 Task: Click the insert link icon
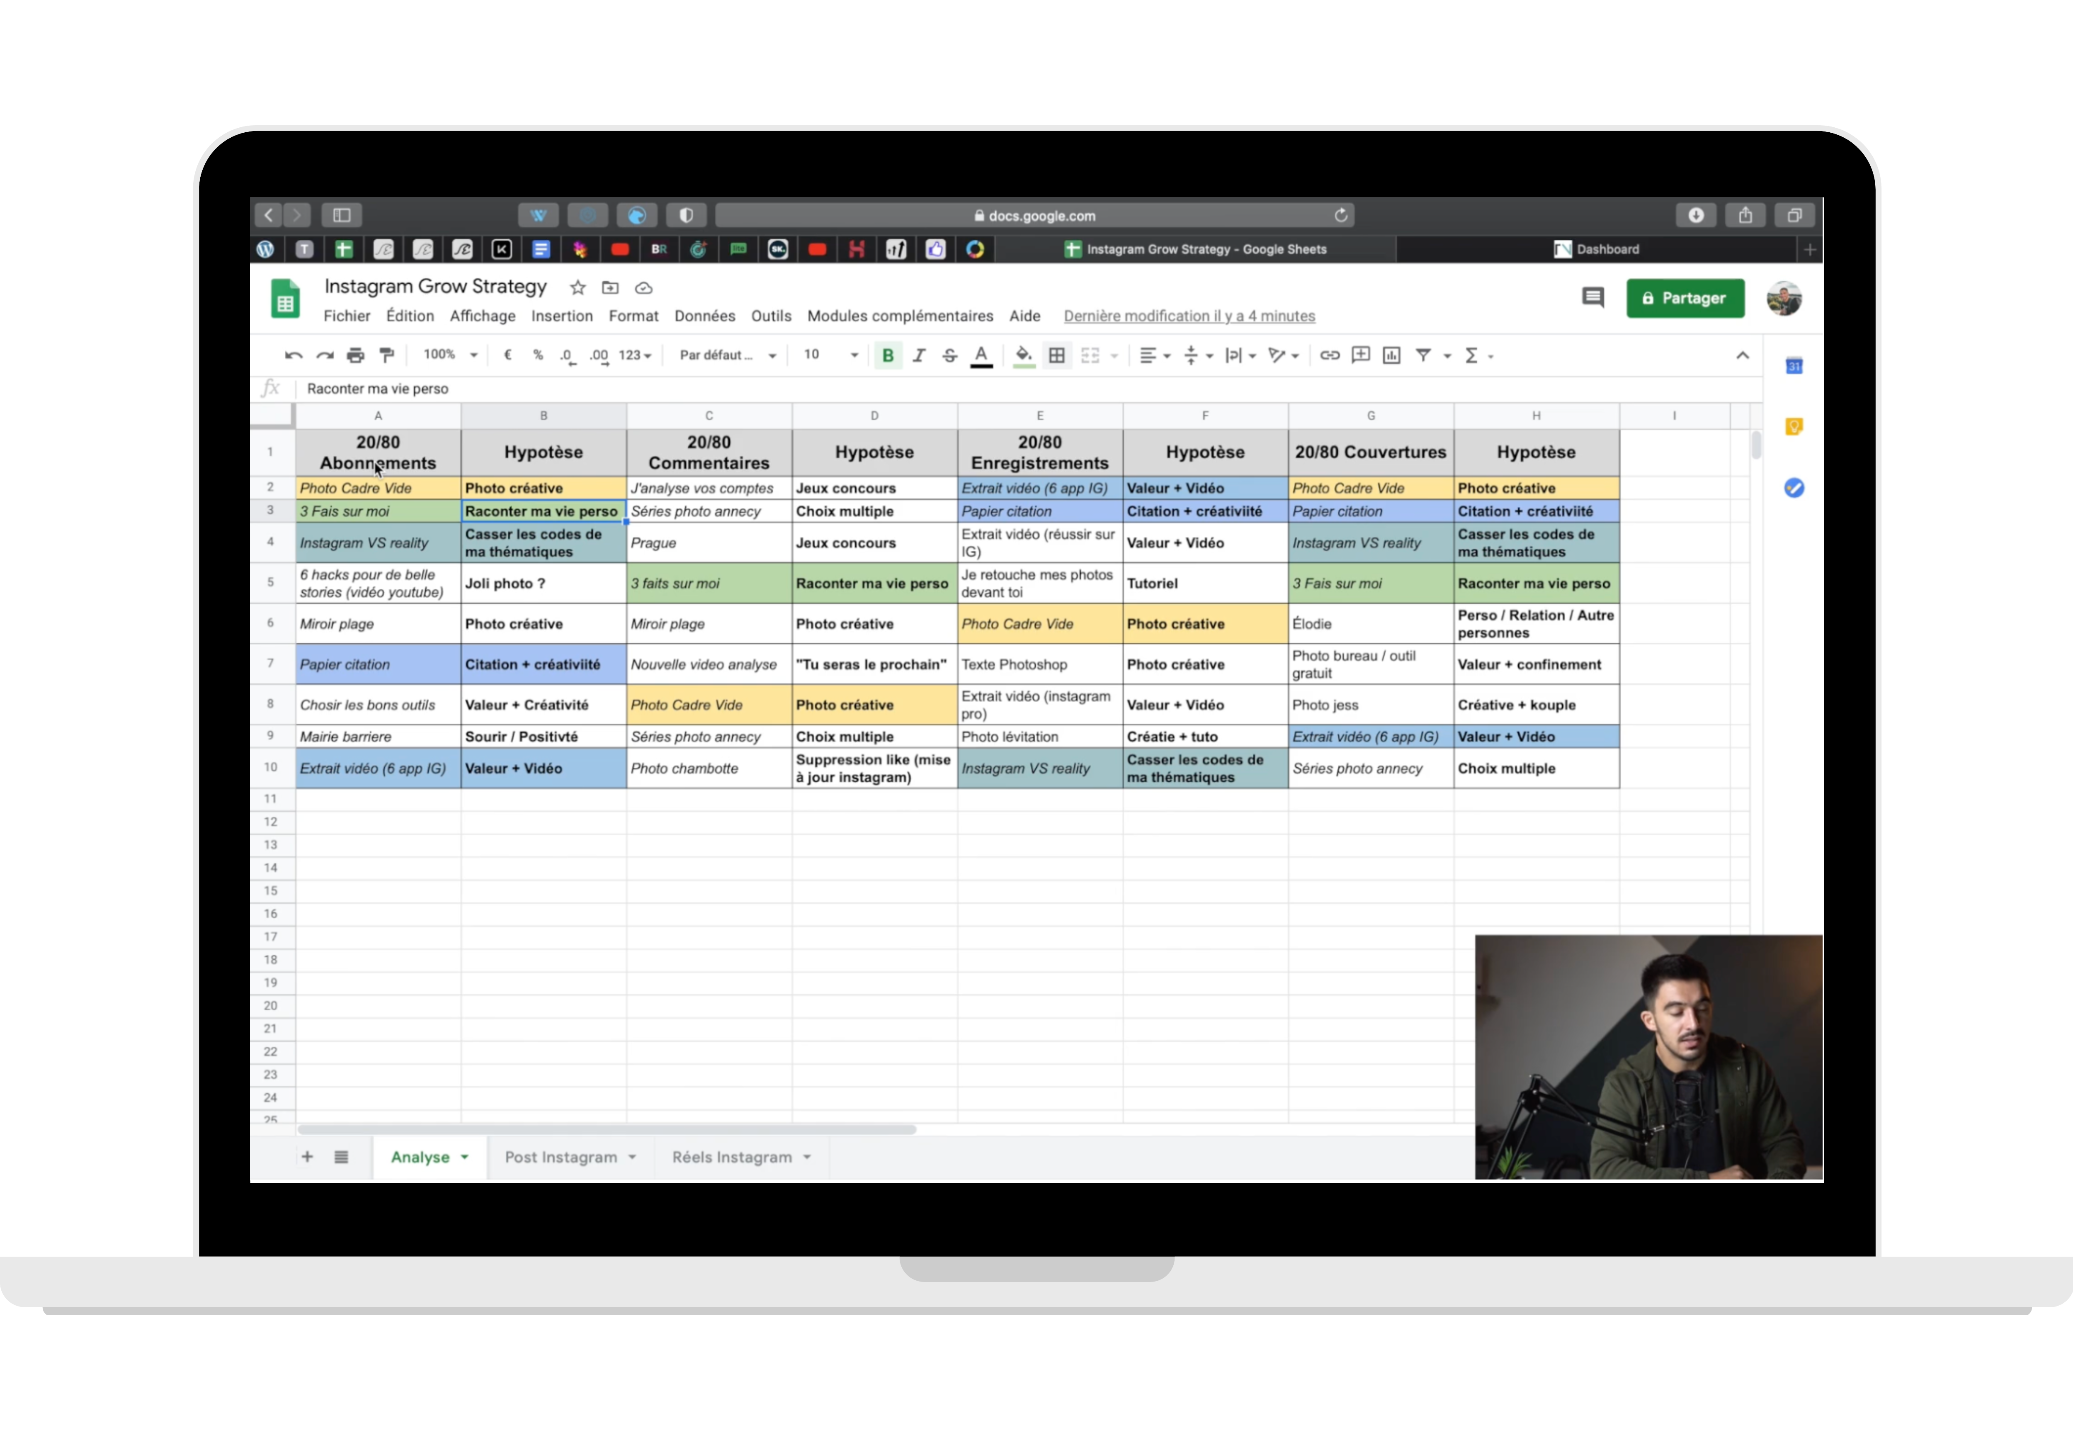(1329, 355)
